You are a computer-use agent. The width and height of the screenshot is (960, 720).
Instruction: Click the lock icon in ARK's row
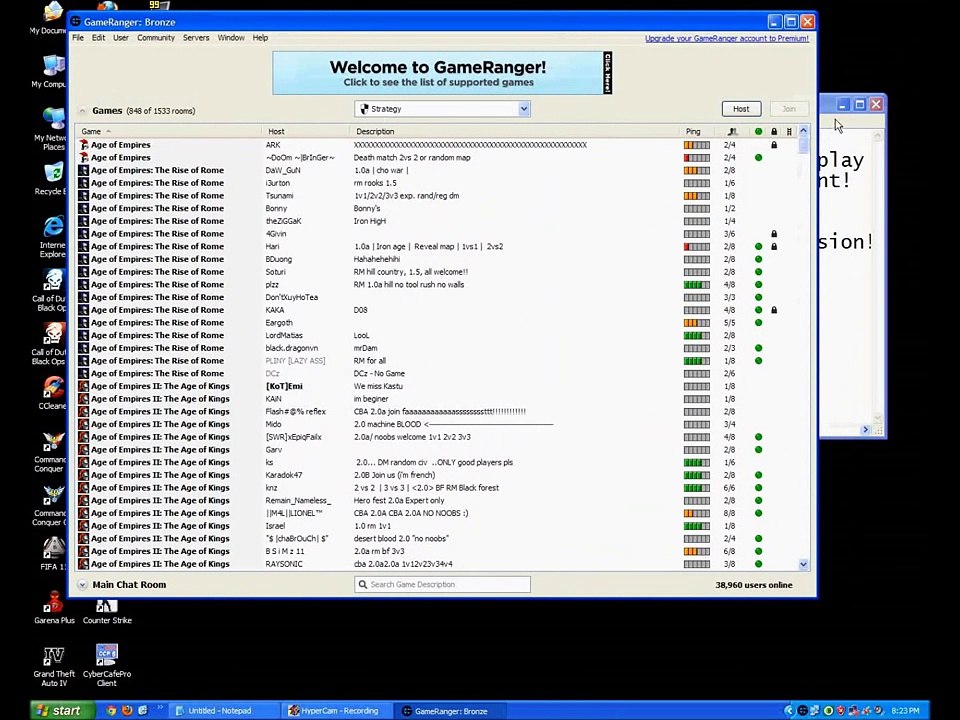pyautogui.click(x=774, y=145)
